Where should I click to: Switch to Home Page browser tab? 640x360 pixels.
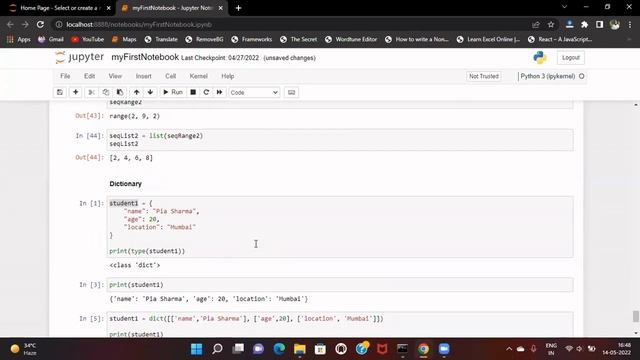click(59, 8)
